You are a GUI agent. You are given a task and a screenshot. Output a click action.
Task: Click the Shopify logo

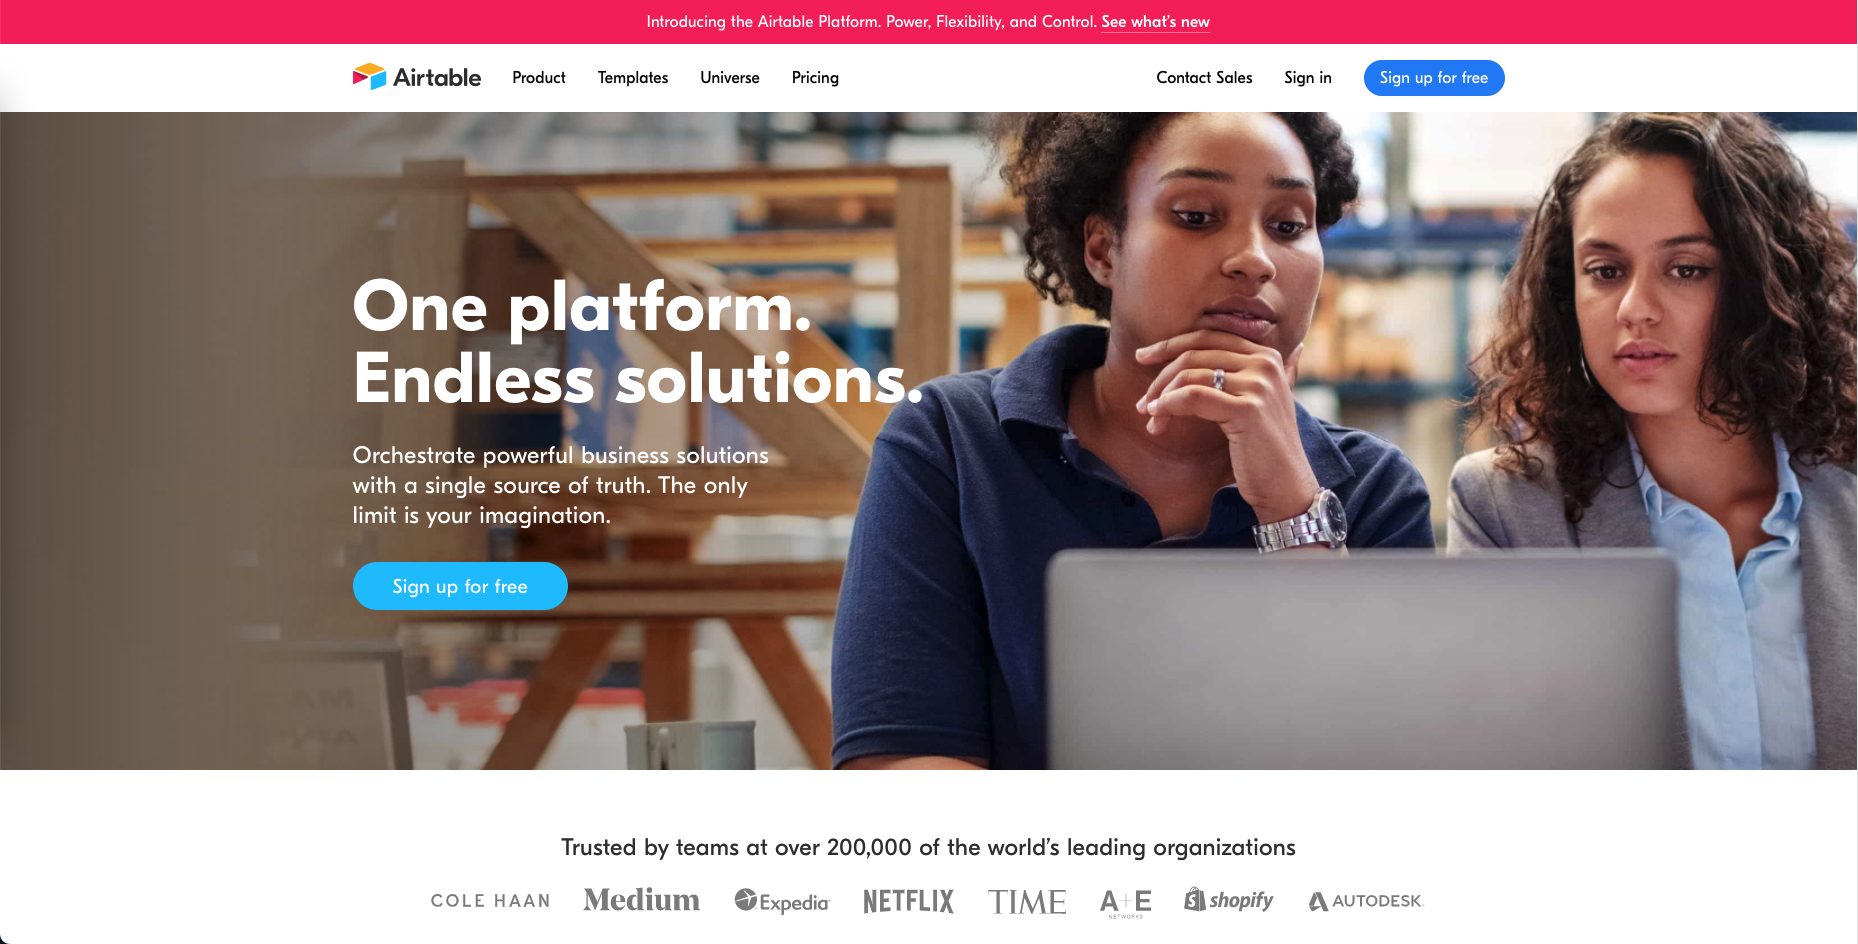pyautogui.click(x=1229, y=900)
